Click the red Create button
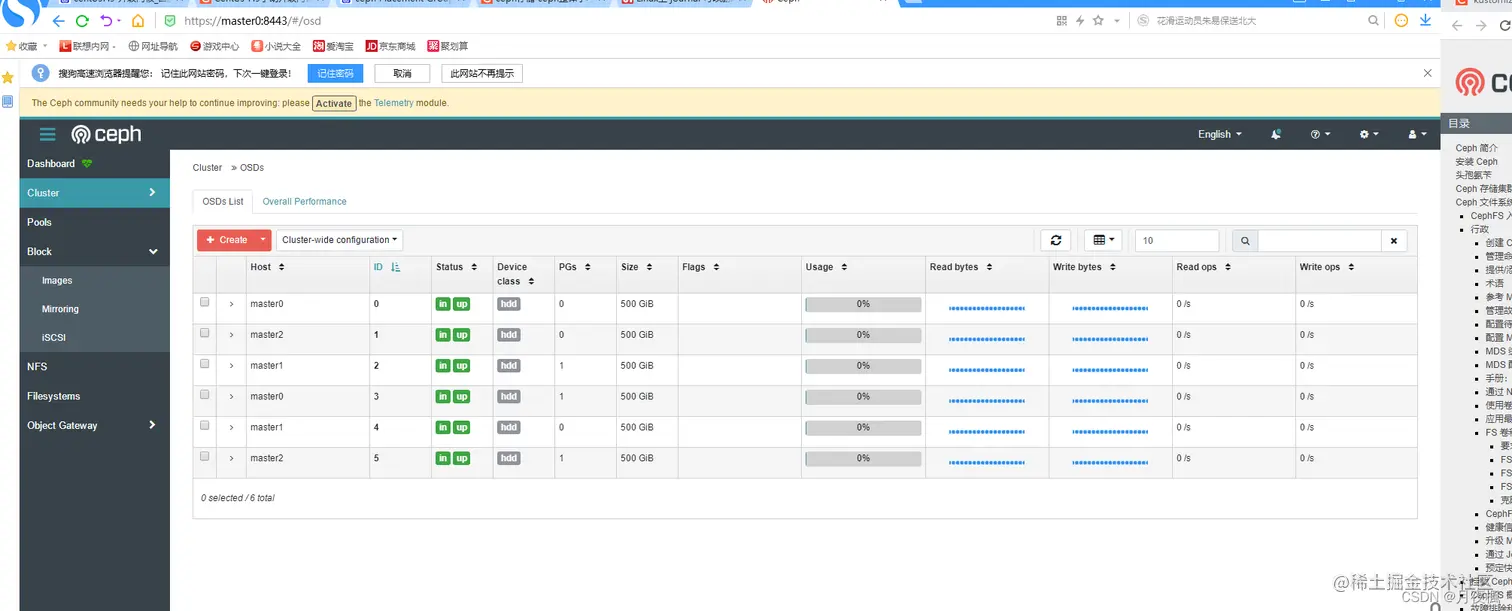The height and width of the screenshot is (611, 1512). (x=227, y=240)
